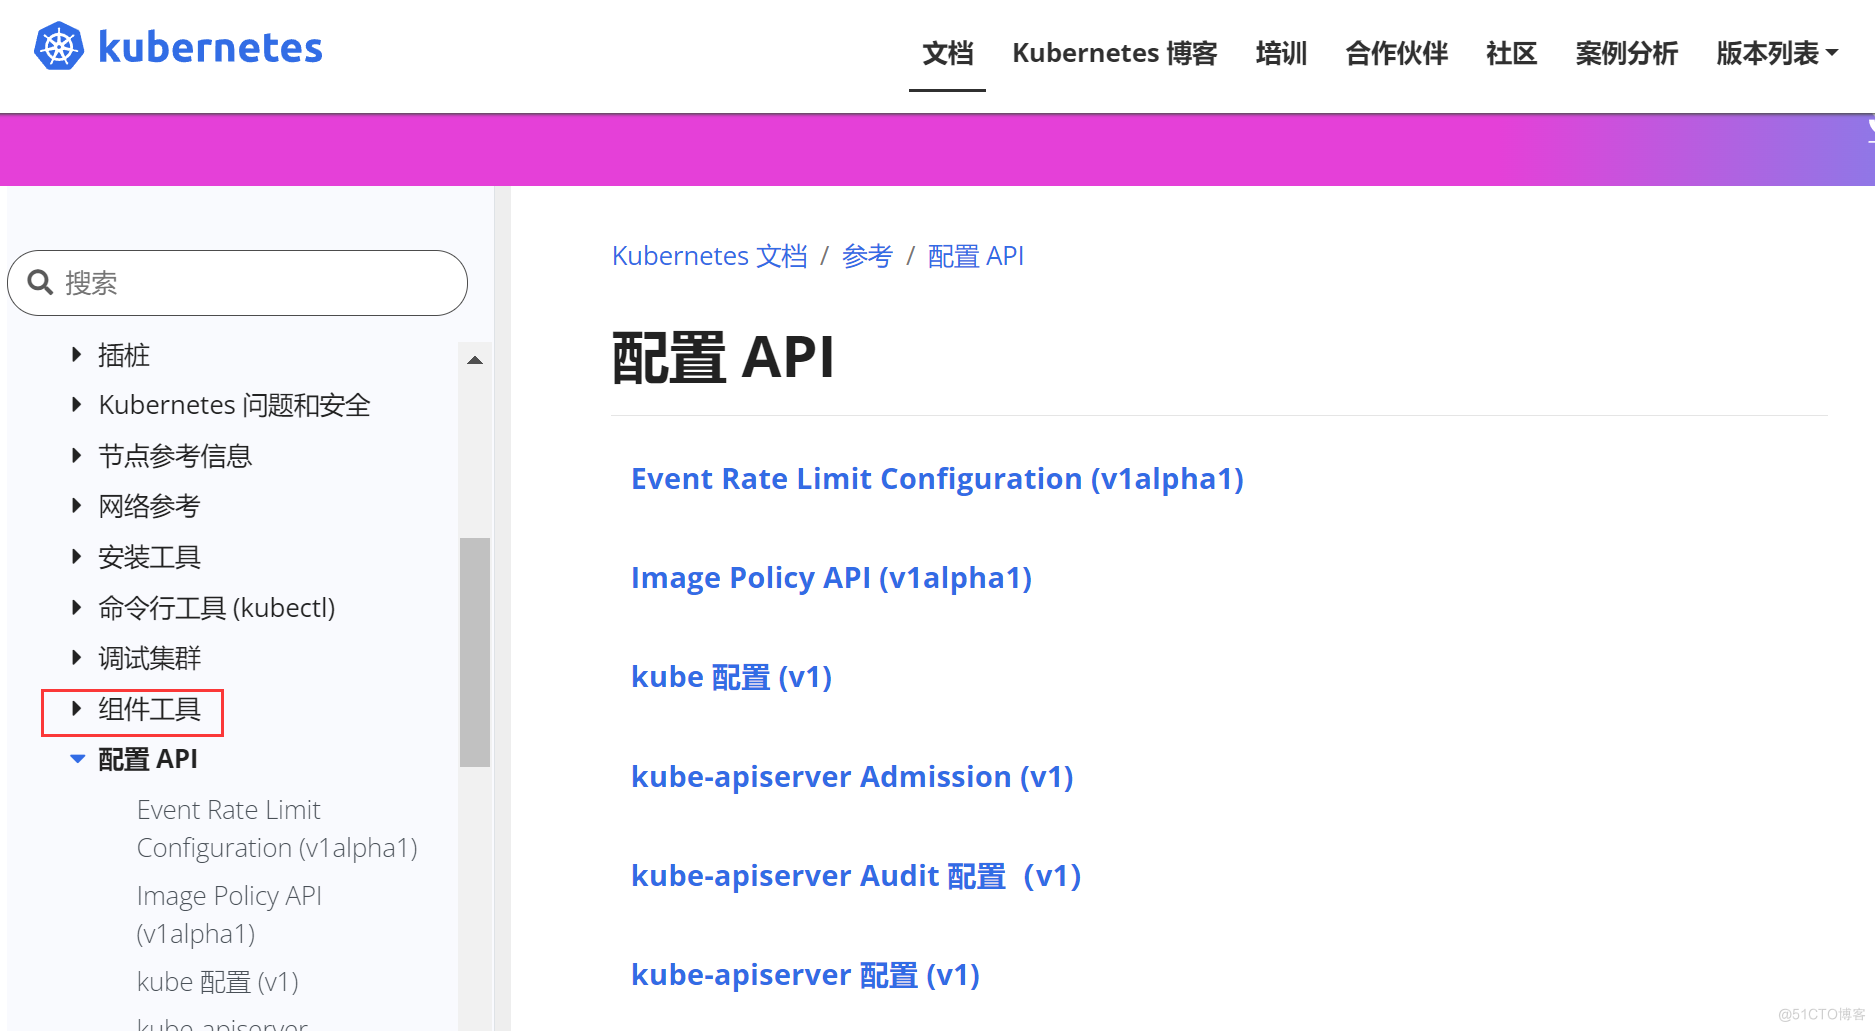Expand the 网络参考 arrow
Screen dimensions: 1875x1031
(x=76, y=505)
